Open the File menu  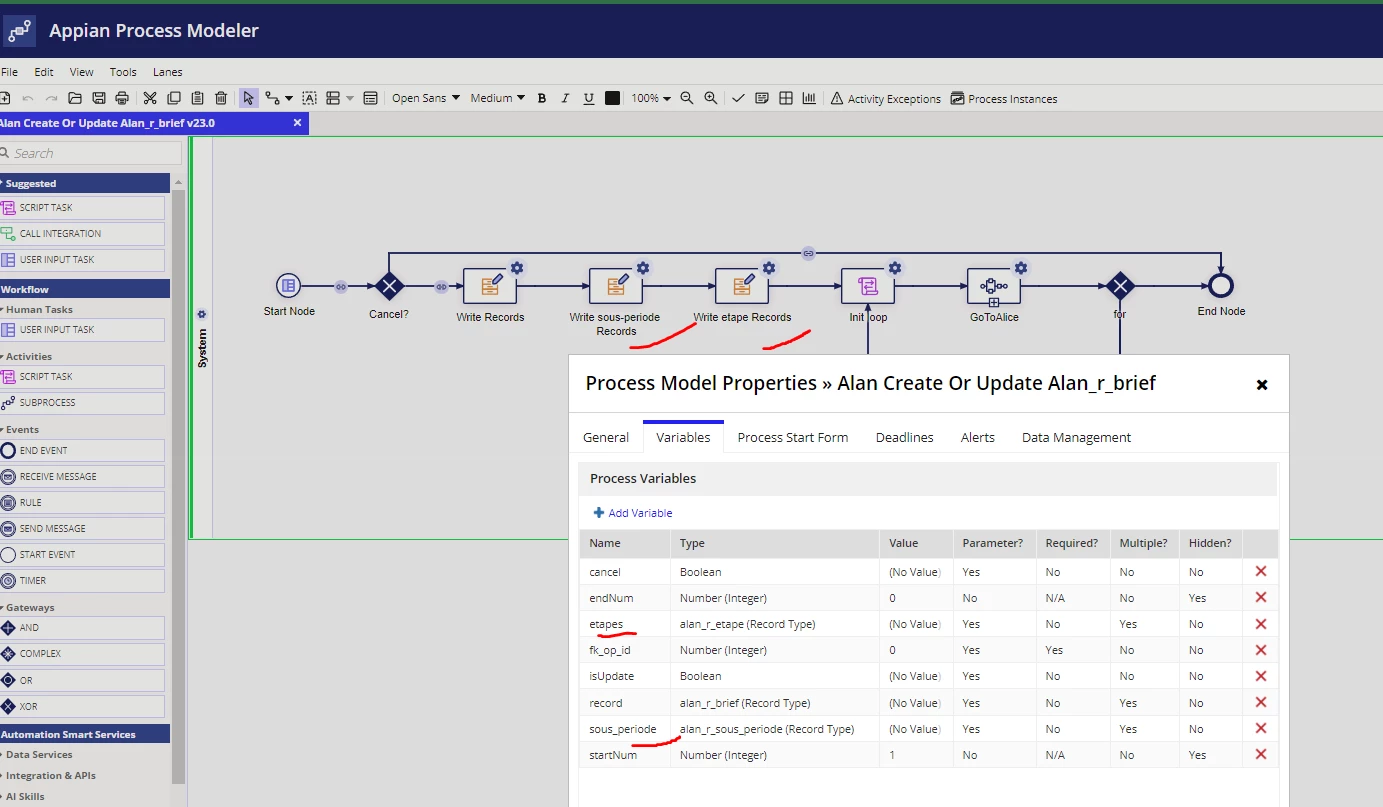coord(10,72)
